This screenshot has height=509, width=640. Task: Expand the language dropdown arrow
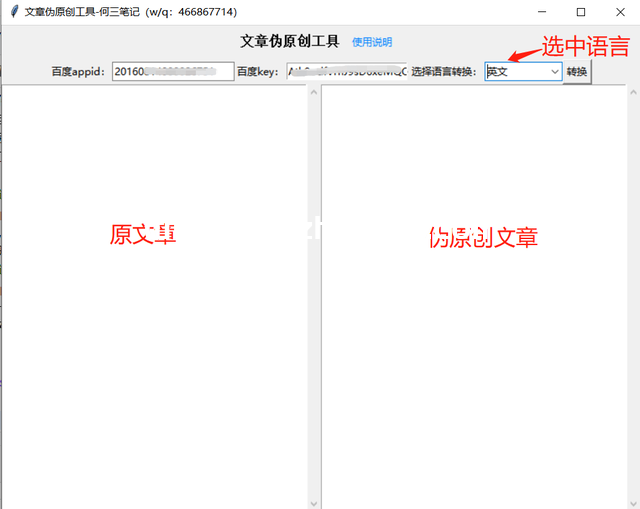pyautogui.click(x=554, y=72)
